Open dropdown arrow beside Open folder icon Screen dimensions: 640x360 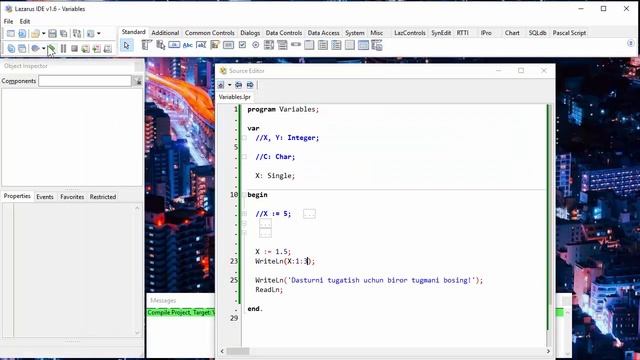(x=43, y=33)
